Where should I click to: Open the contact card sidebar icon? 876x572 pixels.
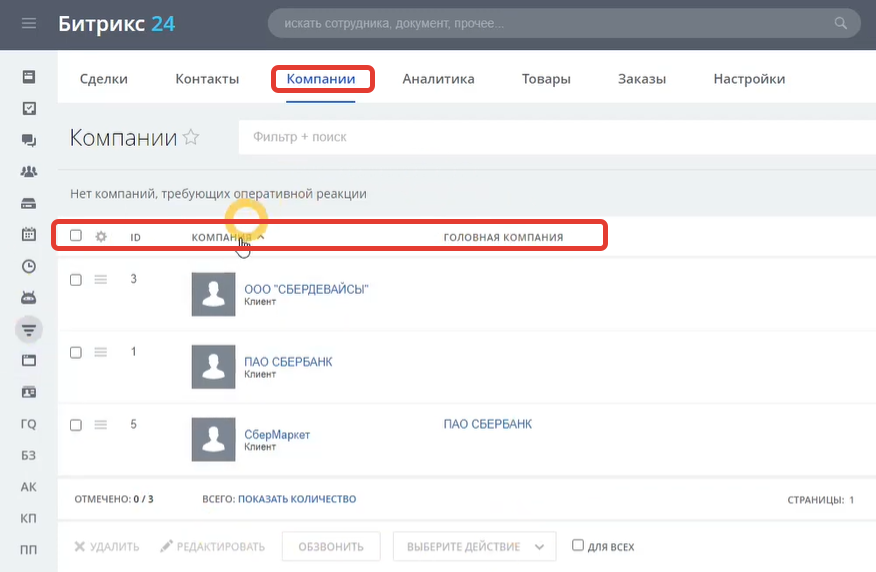(28, 392)
